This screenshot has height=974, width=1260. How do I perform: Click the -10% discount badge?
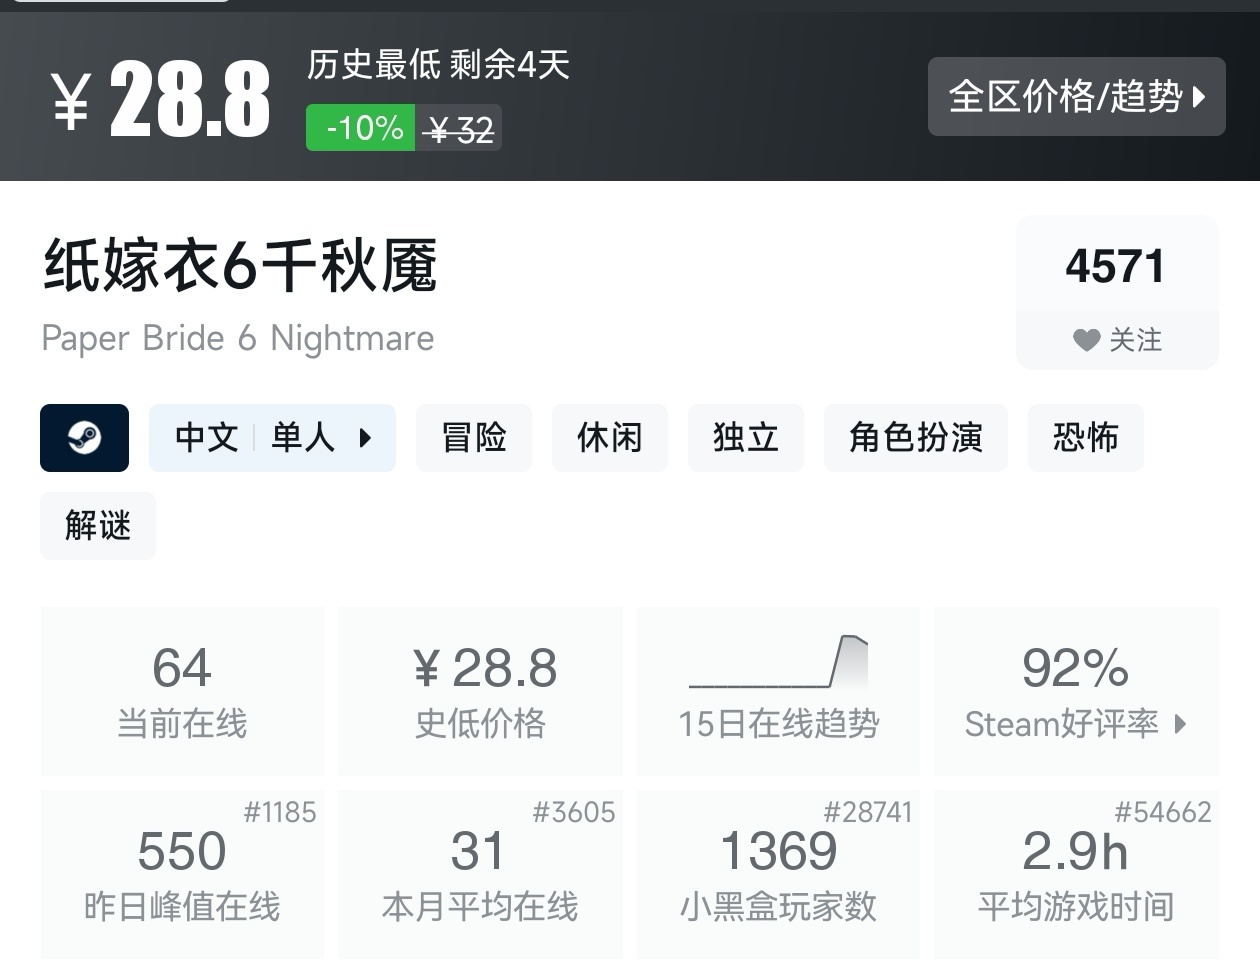[361, 129]
